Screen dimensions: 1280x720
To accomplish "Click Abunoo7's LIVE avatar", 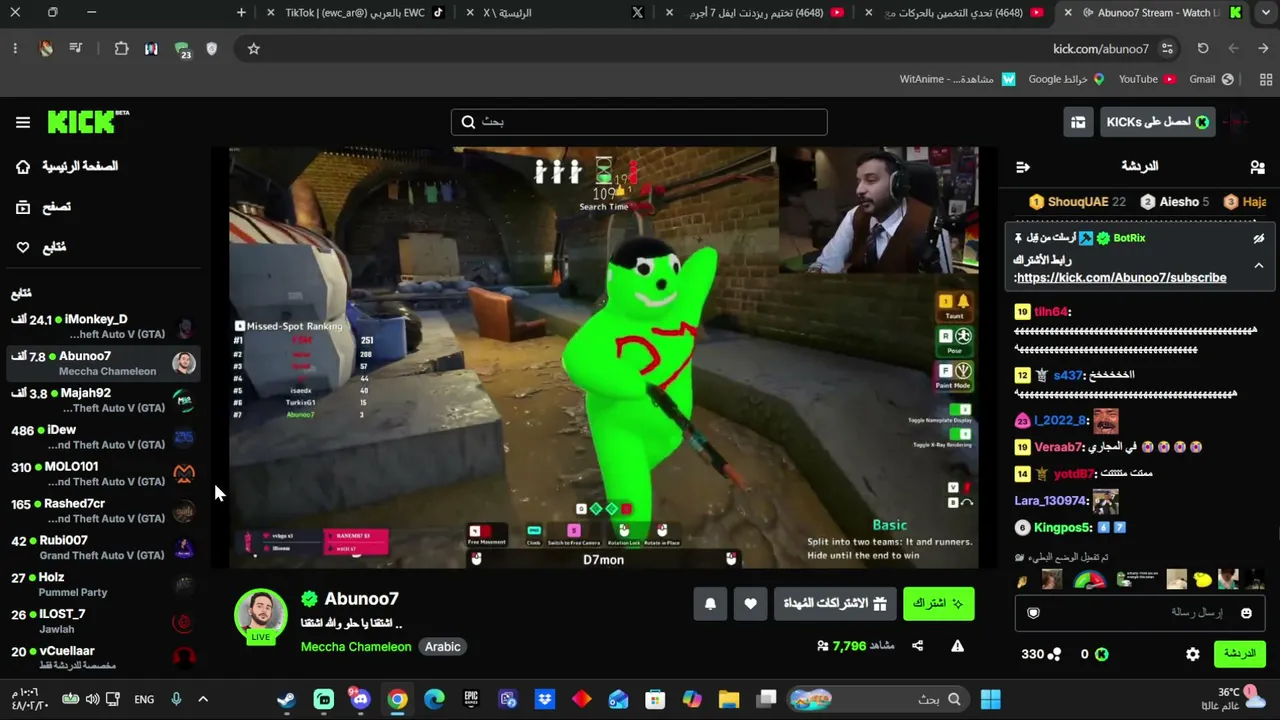I will click(x=261, y=616).
